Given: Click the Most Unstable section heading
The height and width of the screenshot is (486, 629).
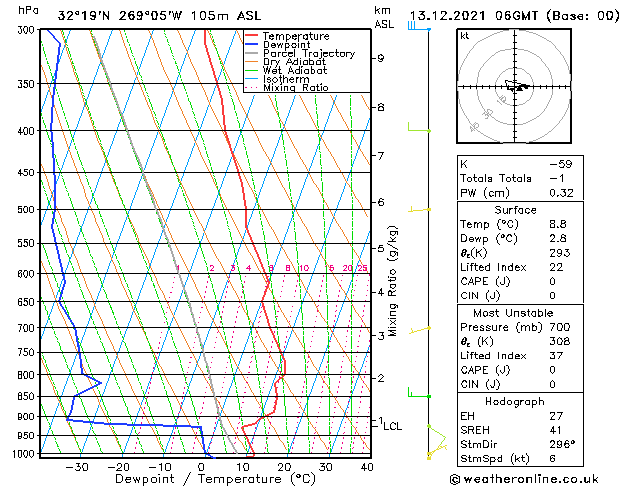Looking at the screenshot, I should pos(513,313).
